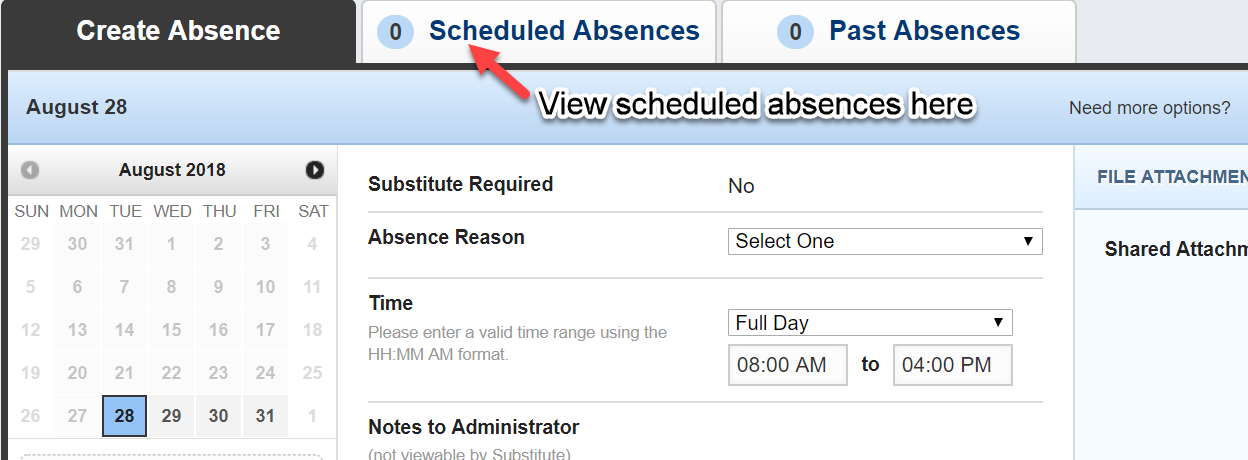Select August 28 in the calendar
Image resolution: width=1248 pixels, height=460 pixels.
click(124, 416)
